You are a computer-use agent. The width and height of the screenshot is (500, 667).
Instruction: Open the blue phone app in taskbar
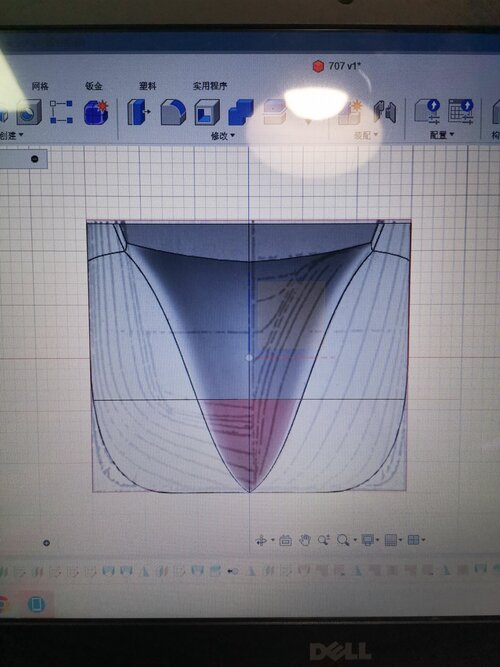36,604
